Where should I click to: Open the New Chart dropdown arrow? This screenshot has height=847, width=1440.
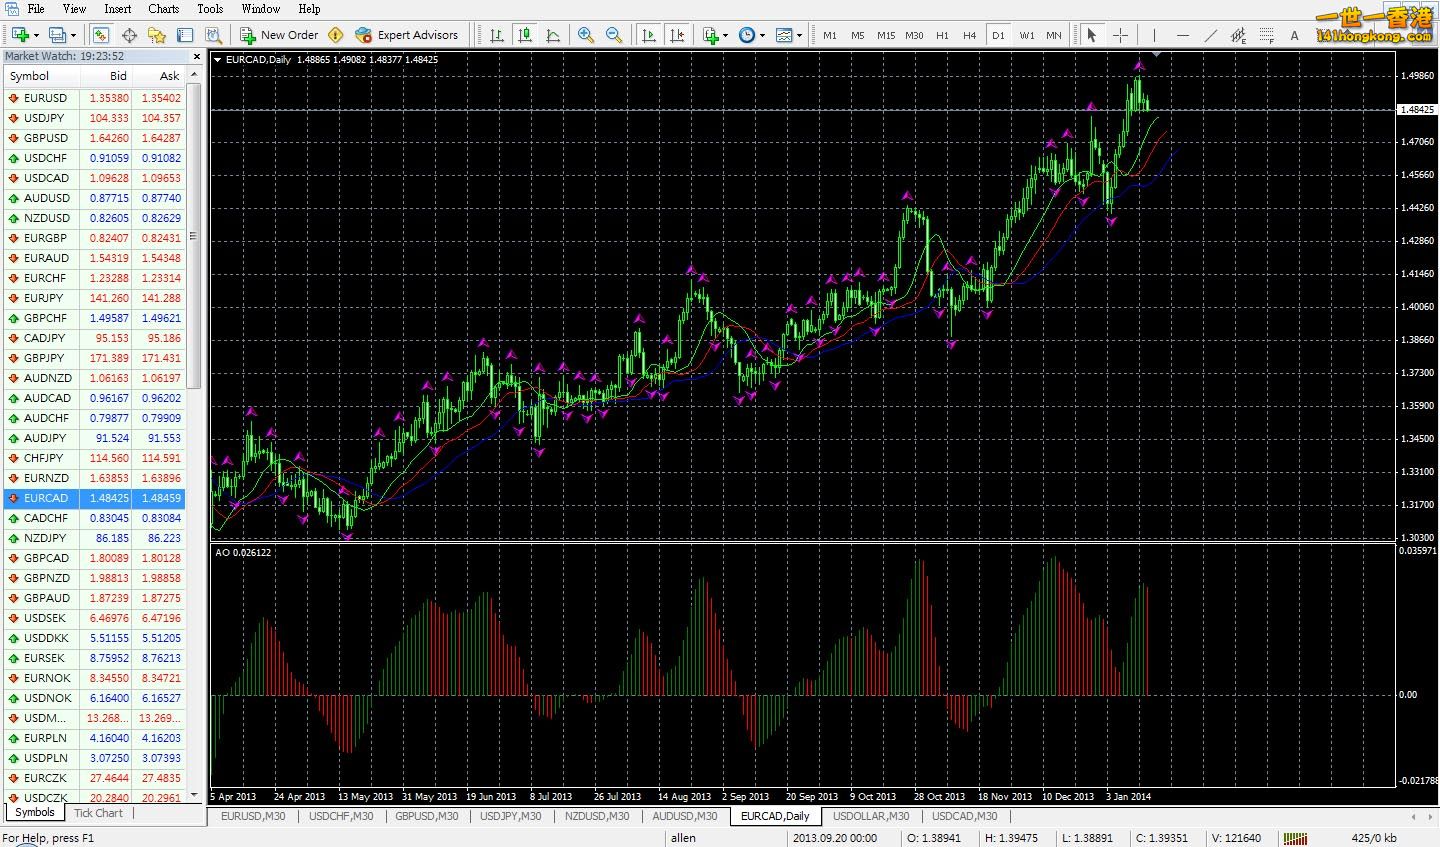[36, 35]
